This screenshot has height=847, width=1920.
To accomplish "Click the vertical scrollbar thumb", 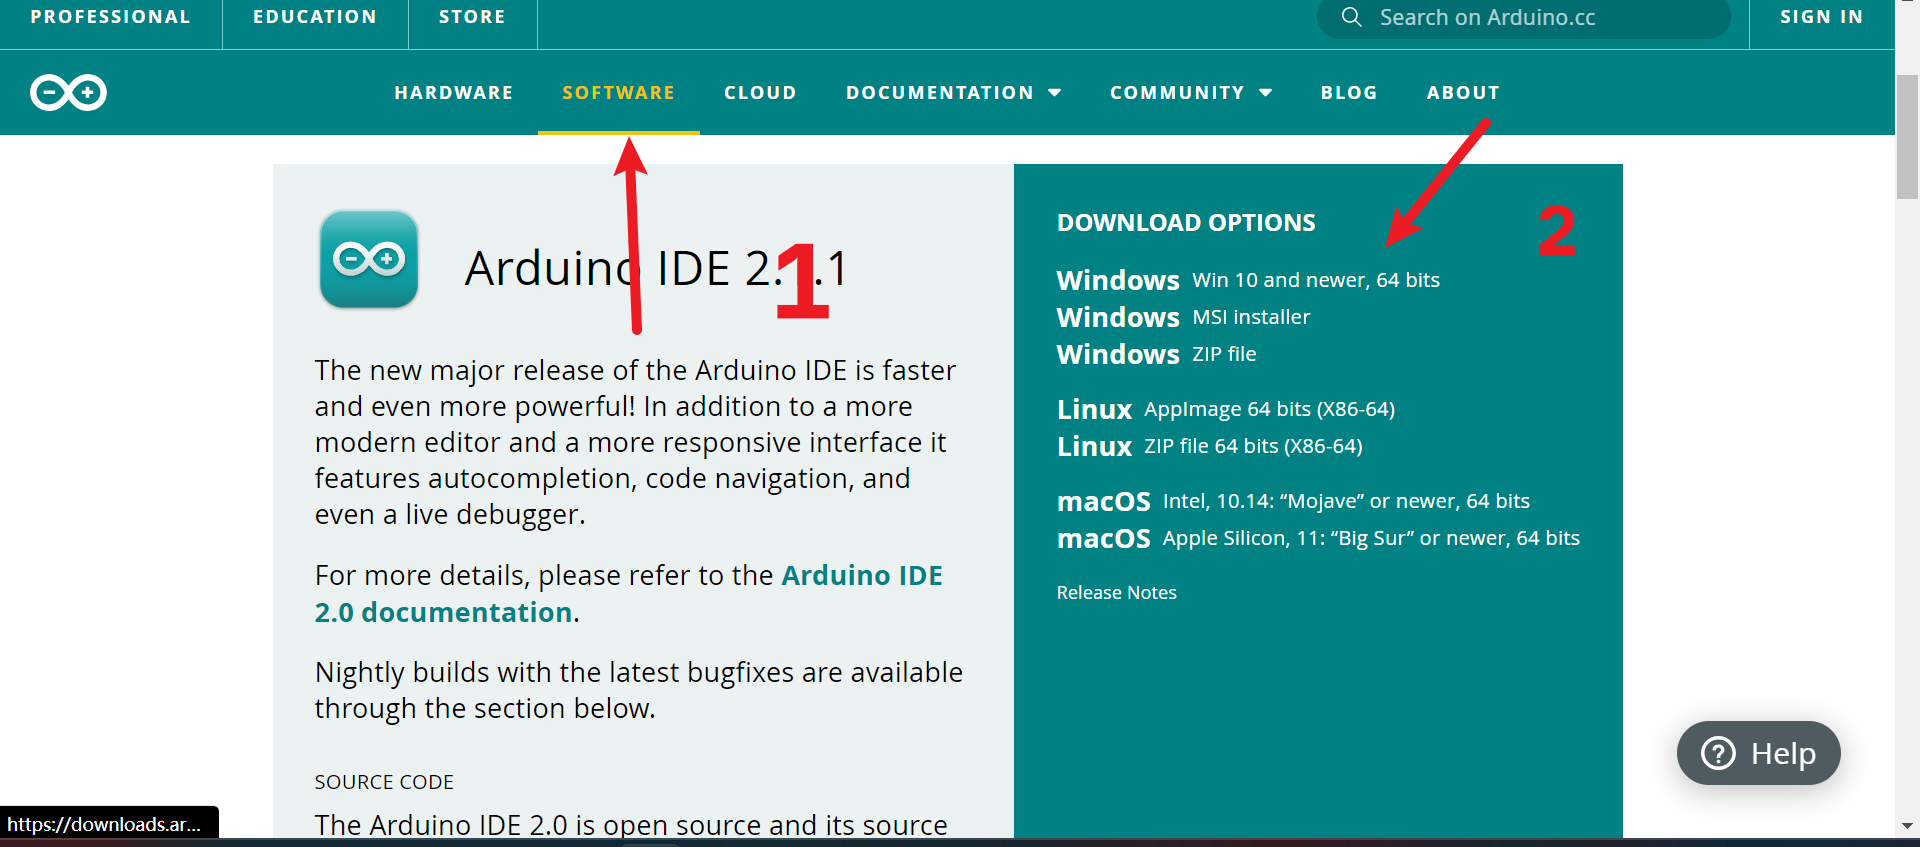I will tap(1907, 137).
